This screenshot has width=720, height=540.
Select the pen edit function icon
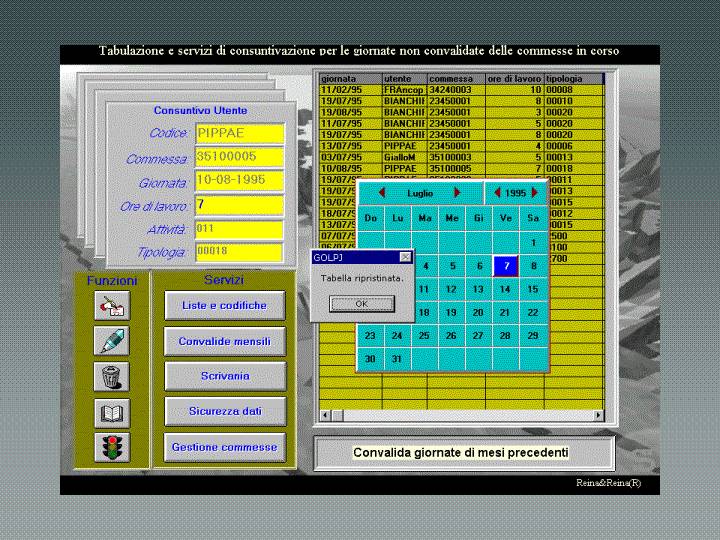pyautogui.click(x=111, y=341)
